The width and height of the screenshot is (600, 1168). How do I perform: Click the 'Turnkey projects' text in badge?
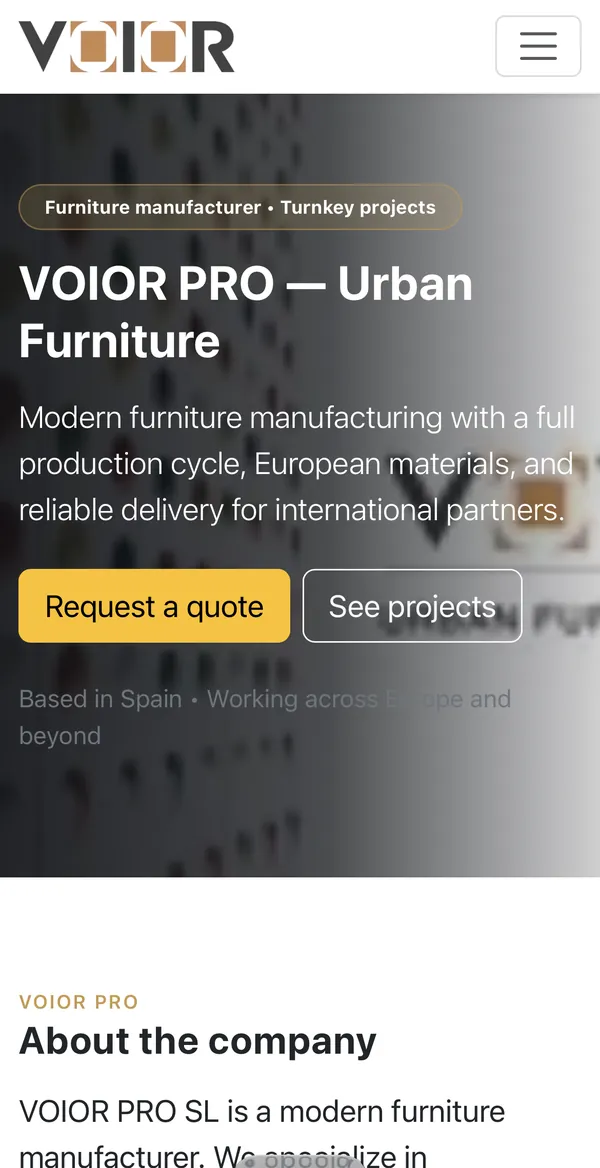(x=358, y=207)
